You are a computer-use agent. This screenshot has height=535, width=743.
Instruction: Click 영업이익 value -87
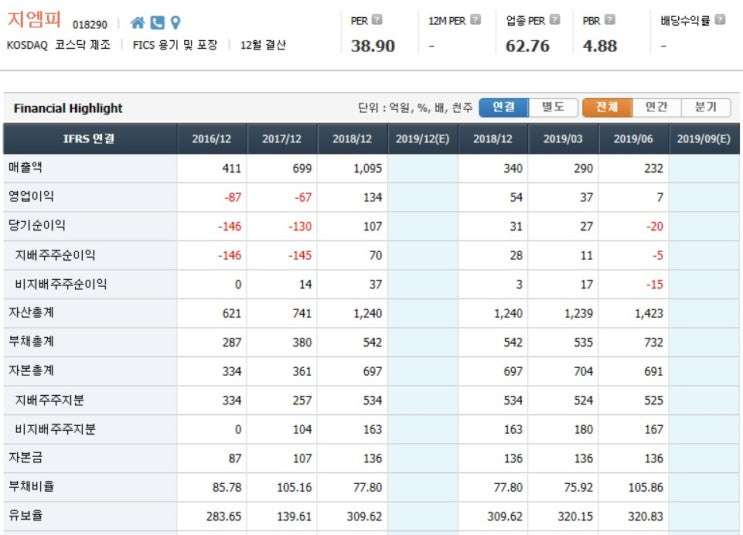[x=233, y=198]
